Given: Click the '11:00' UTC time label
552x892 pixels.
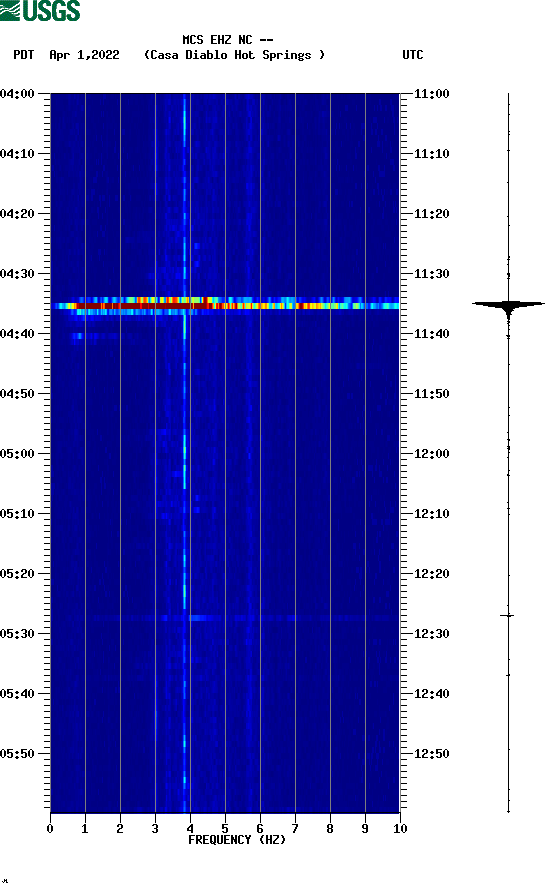Looking at the screenshot, I should tap(431, 94).
